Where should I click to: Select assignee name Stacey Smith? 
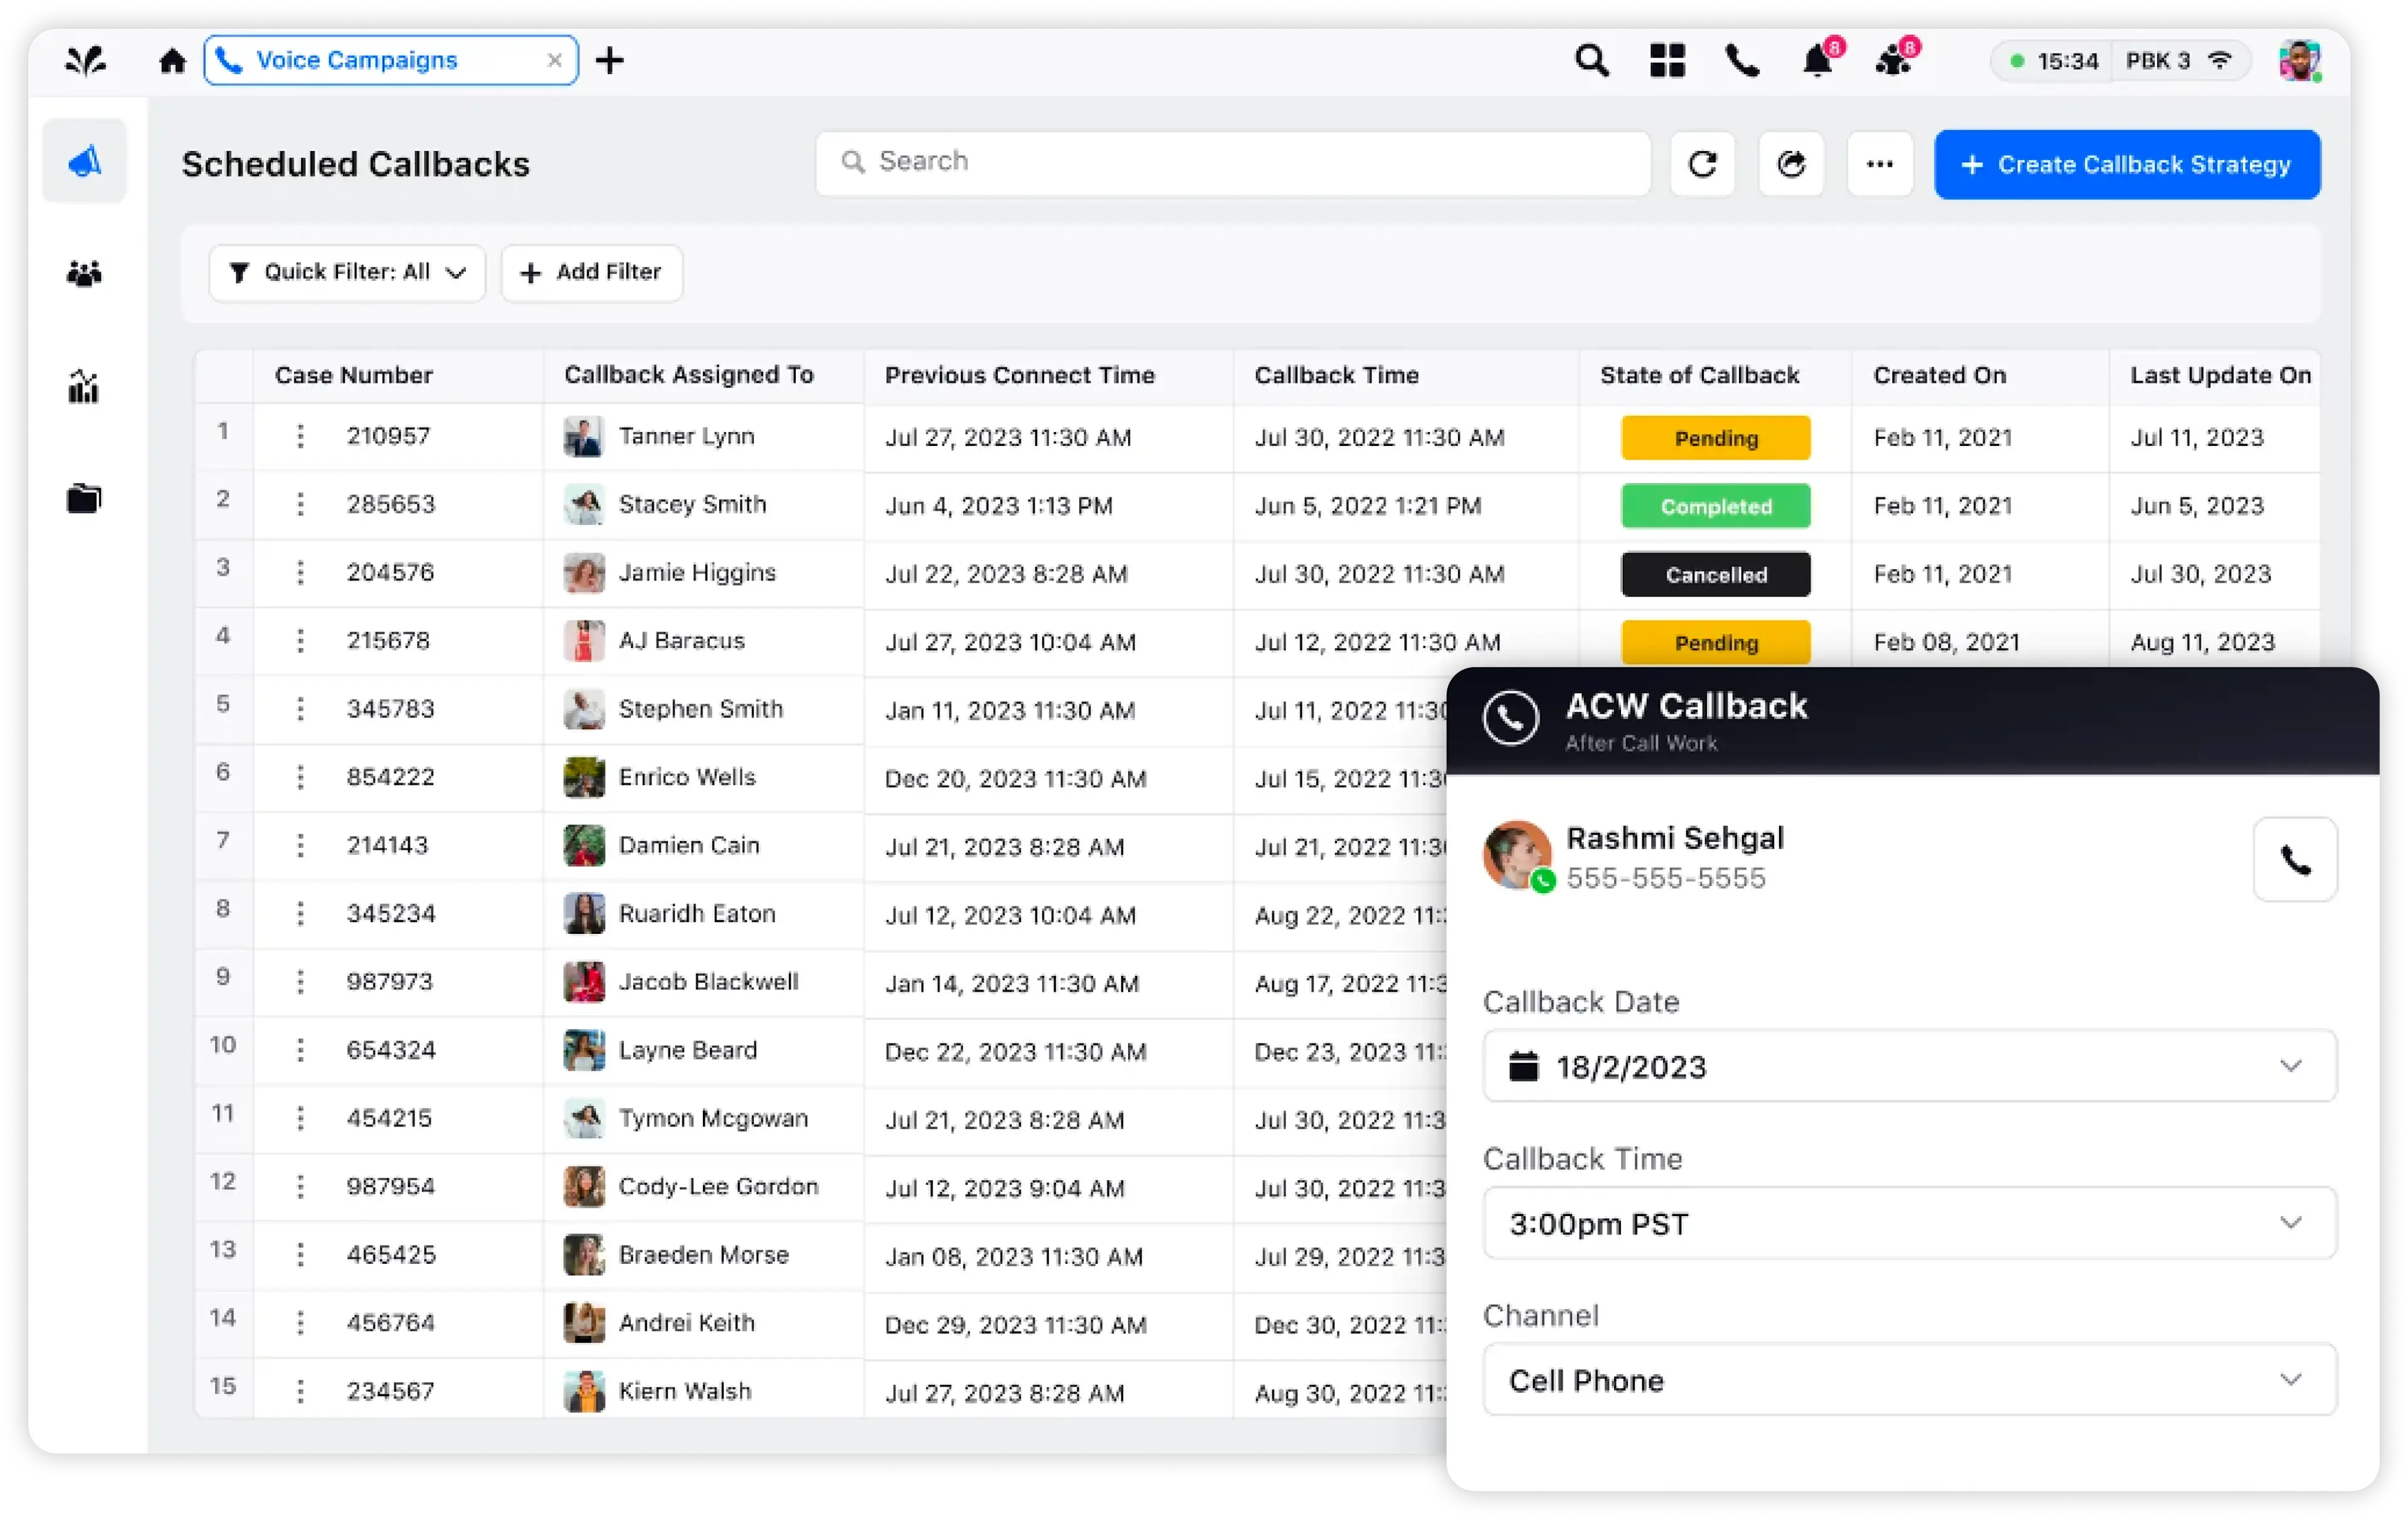coord(693,504)
